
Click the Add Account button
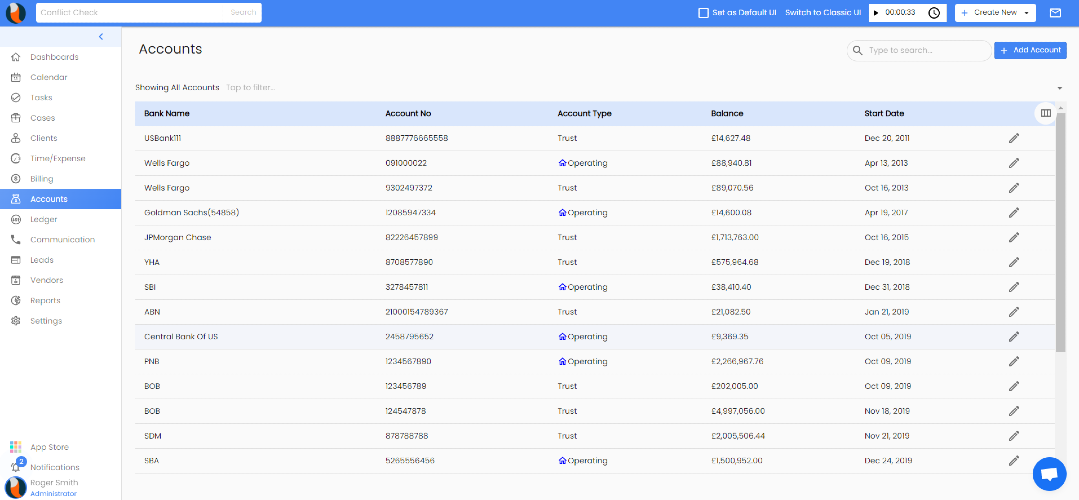pyautogui.click(x=1030, y=50)
